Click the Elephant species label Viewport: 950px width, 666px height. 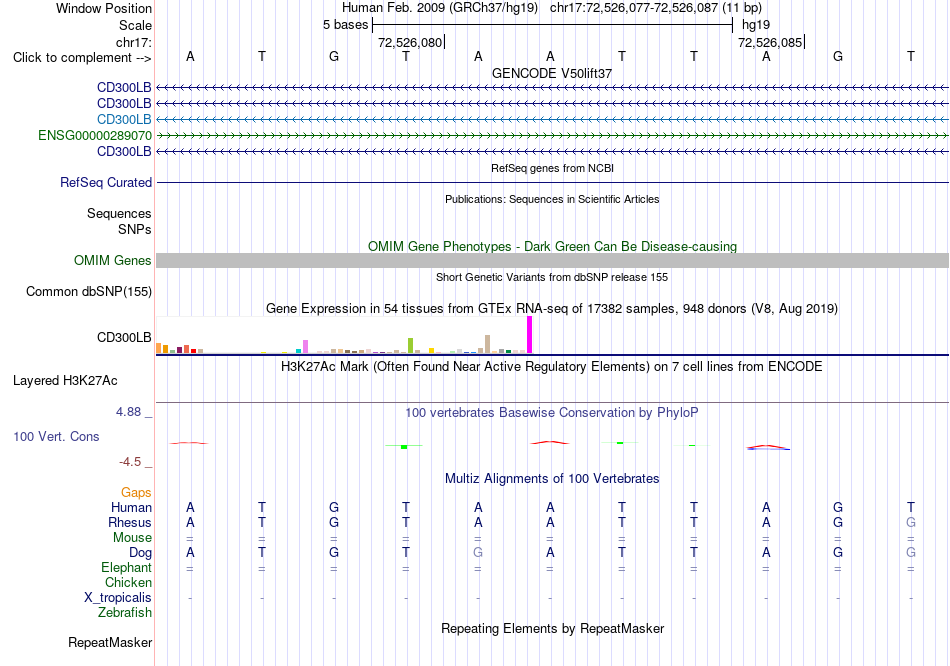(x=127, y=568)
